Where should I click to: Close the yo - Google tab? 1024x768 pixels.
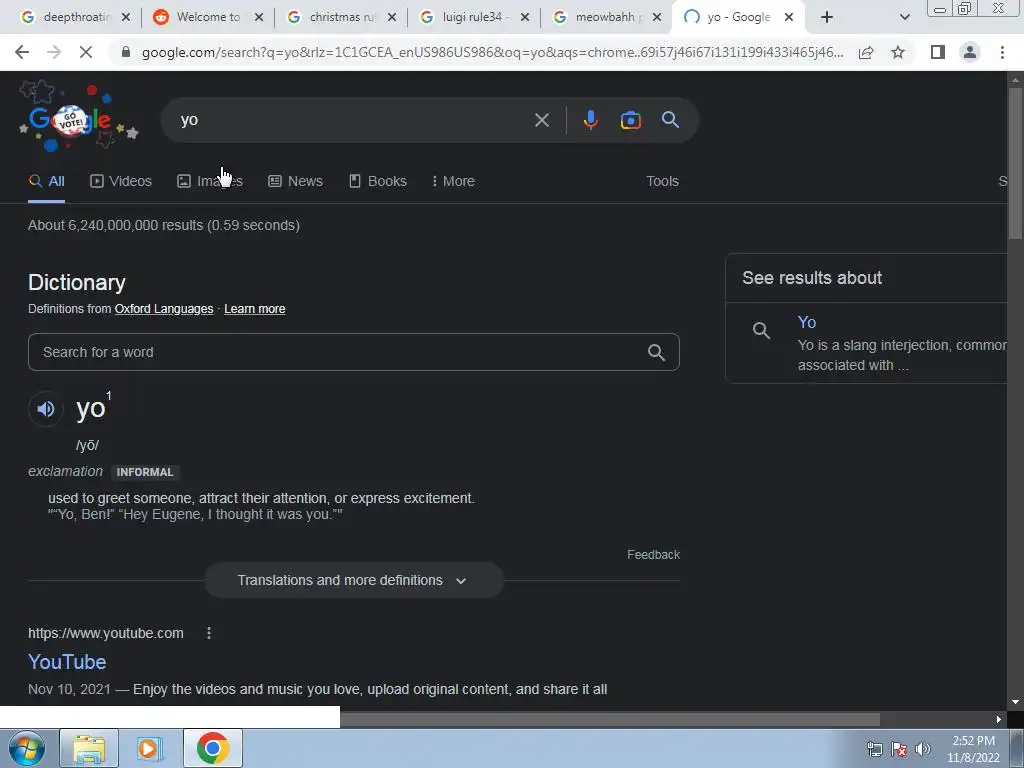(x=789, y=17)
